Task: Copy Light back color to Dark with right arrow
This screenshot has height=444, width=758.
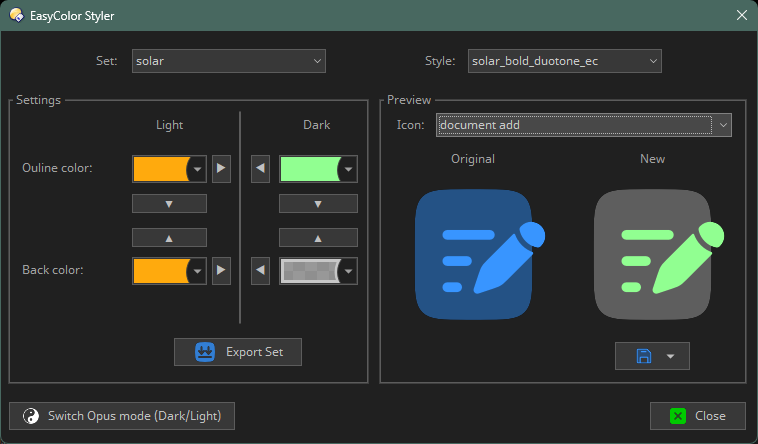Action: point(221,270)
